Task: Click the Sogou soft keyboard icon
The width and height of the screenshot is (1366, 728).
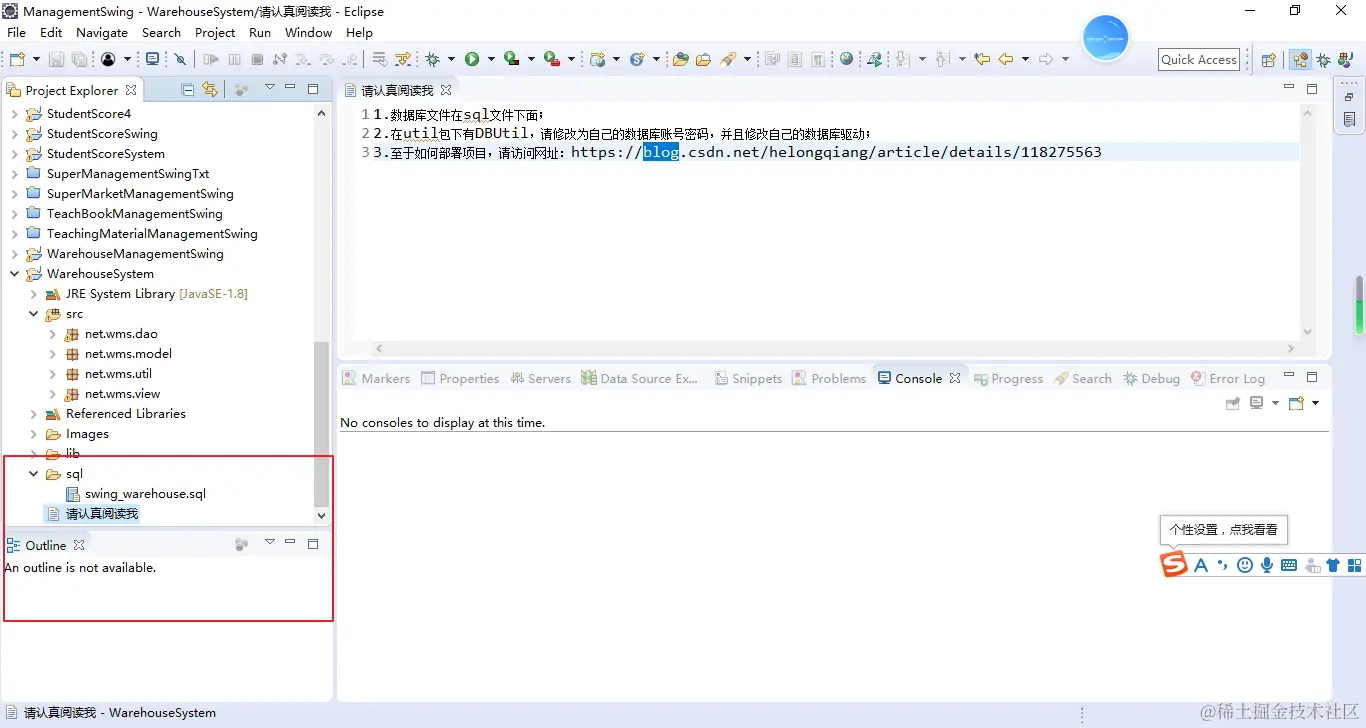Action: (1289, 565)
